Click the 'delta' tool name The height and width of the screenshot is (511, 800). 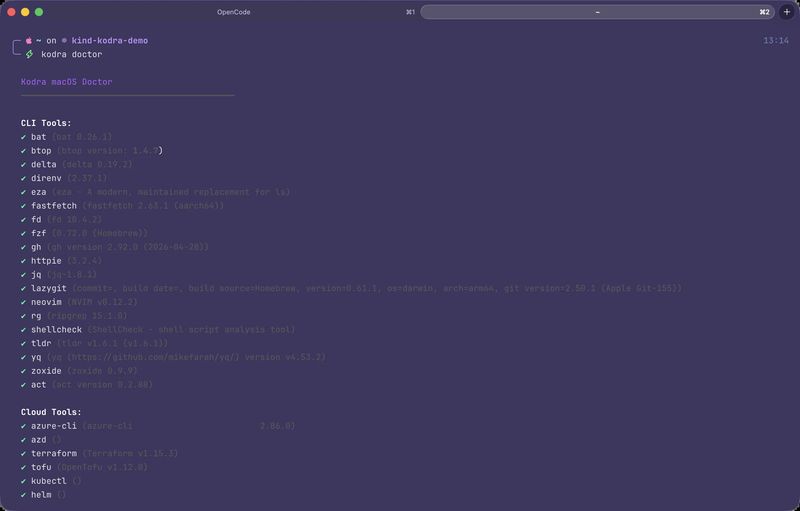(x=43, y=164)
